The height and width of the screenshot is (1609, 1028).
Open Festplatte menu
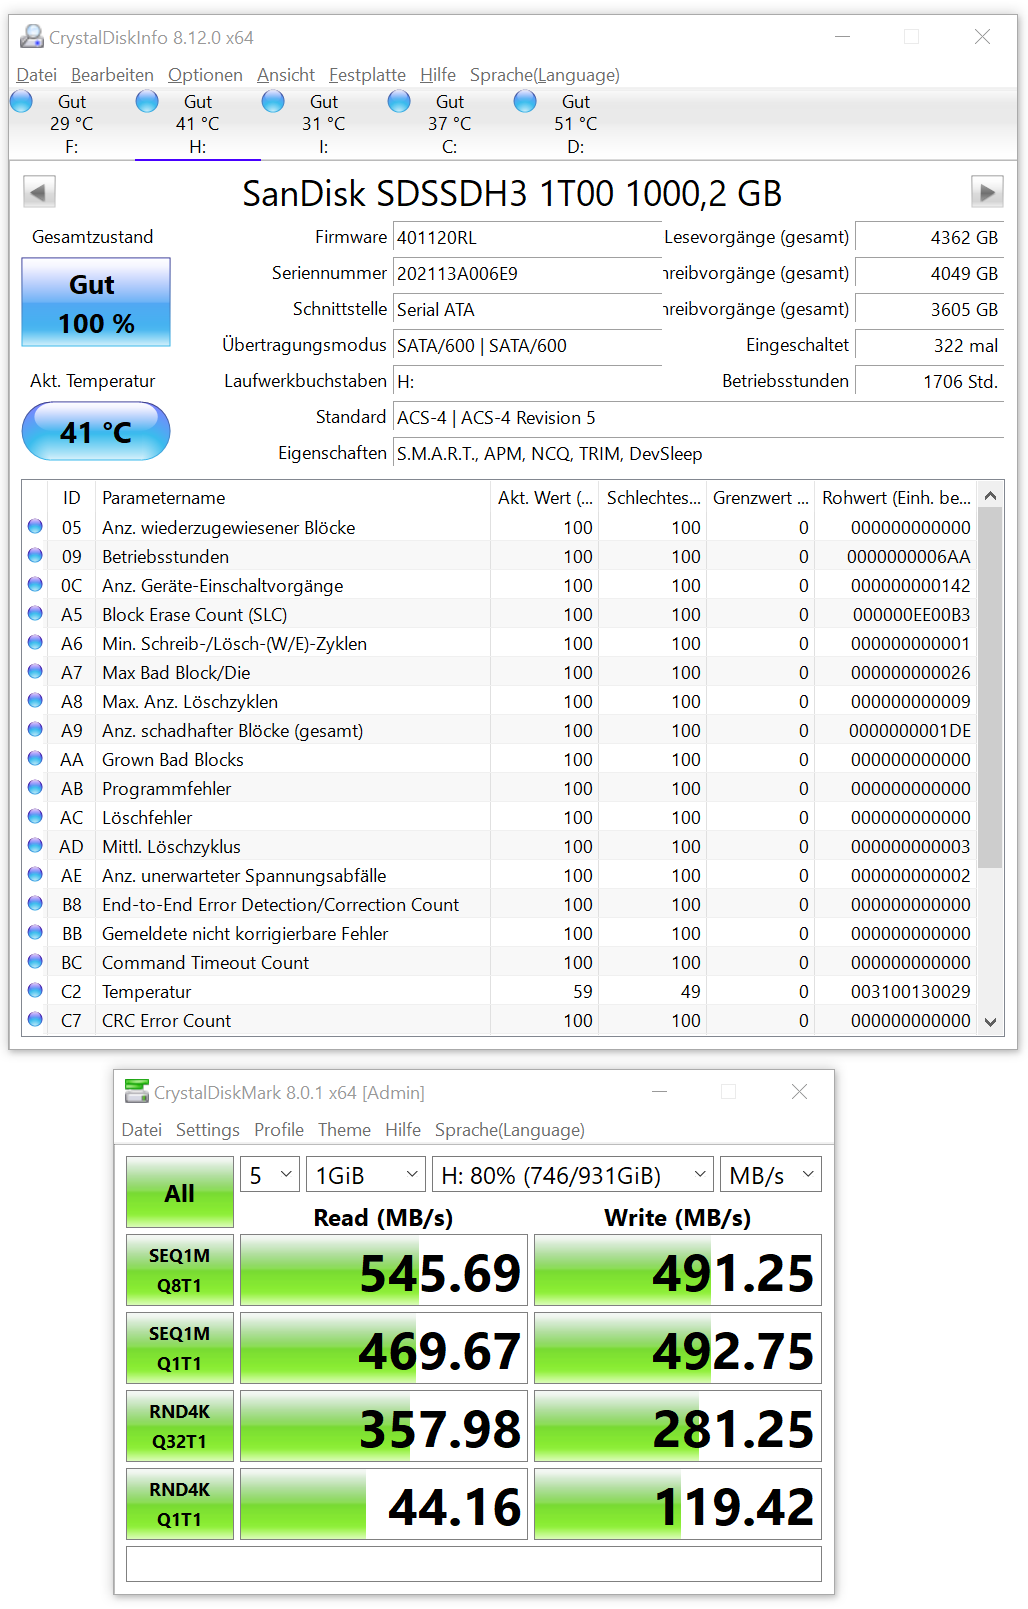click(x=367, y=75)
